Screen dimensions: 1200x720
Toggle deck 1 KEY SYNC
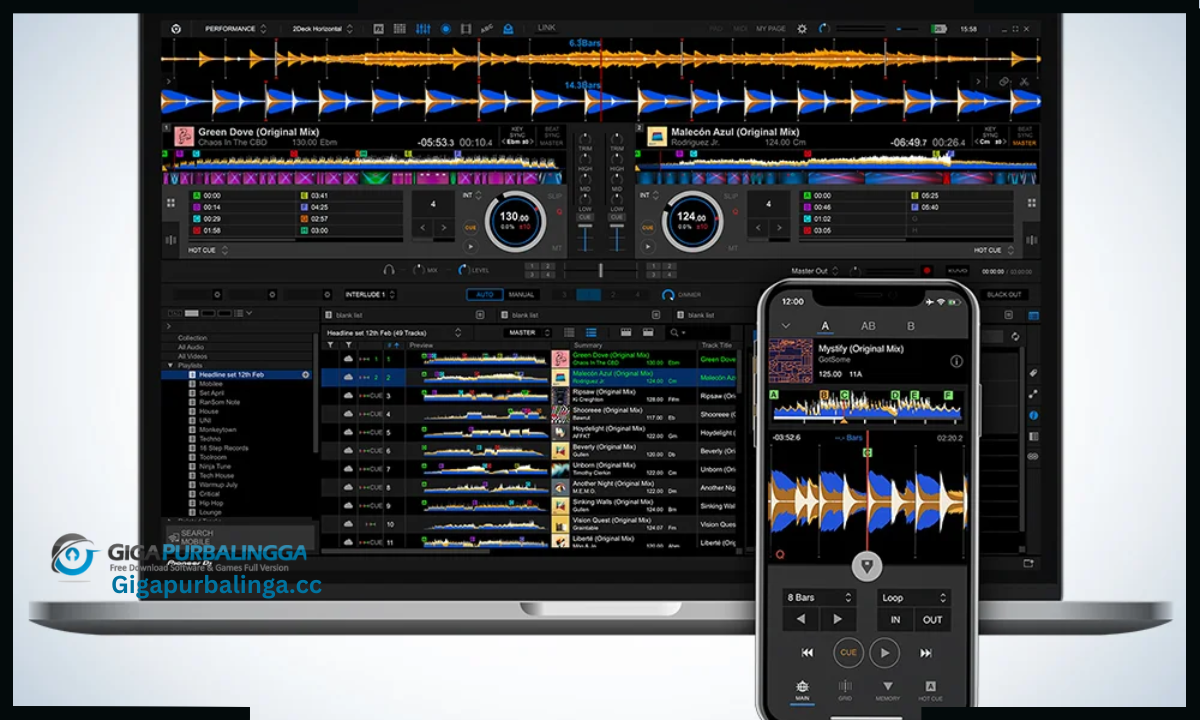(x=517, y=136)
